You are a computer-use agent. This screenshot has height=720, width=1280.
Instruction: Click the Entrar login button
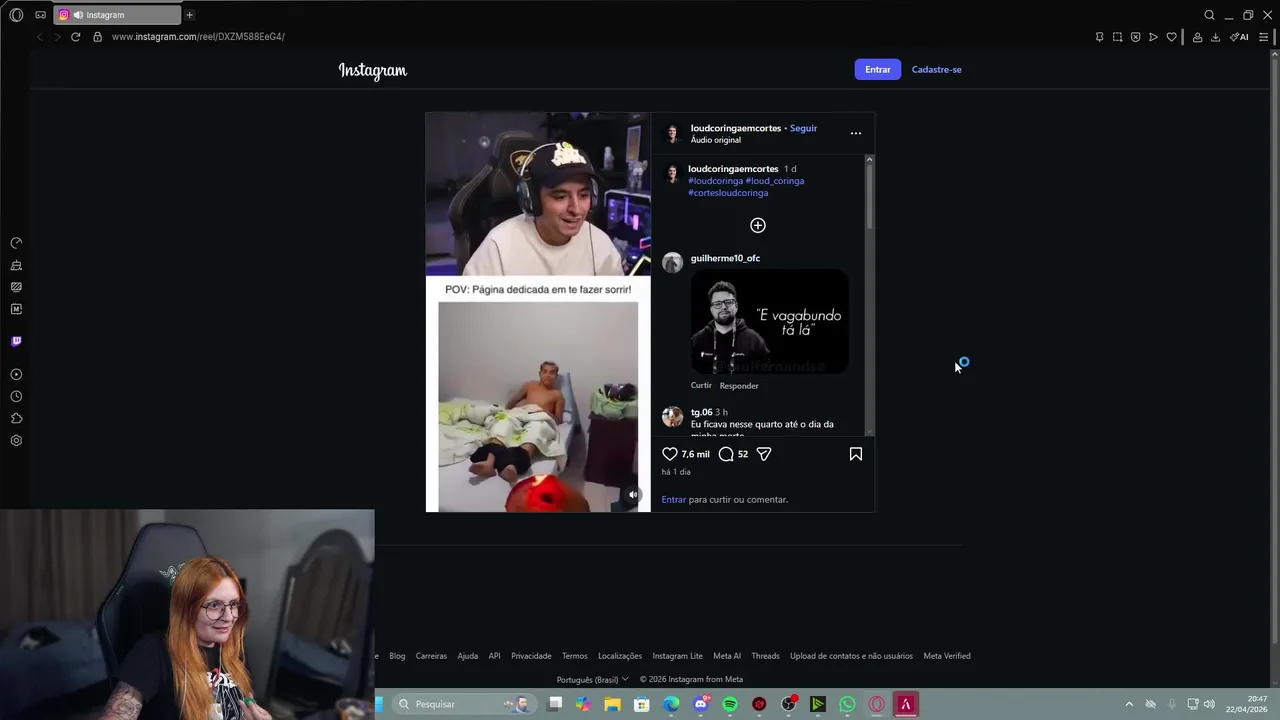[x=878, y=69]
